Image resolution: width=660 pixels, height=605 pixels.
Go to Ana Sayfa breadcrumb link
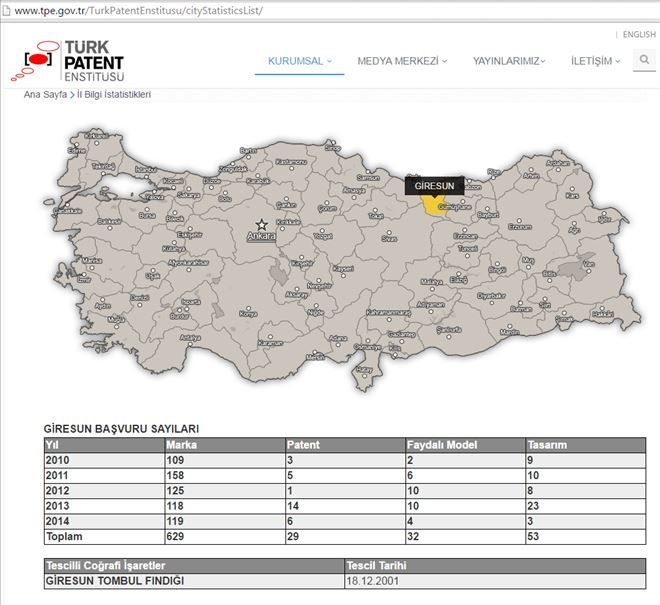tap(45, 95)
